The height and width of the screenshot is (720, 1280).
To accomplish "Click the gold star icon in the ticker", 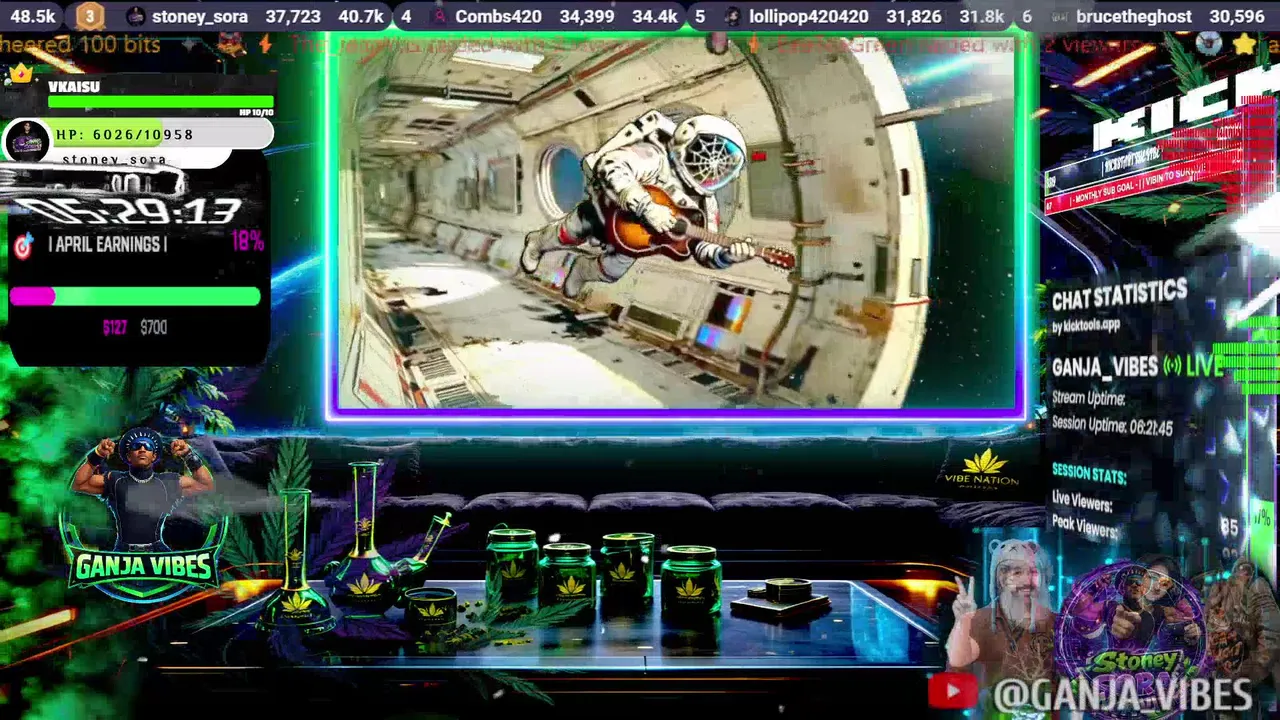I will coord(1244,44).
